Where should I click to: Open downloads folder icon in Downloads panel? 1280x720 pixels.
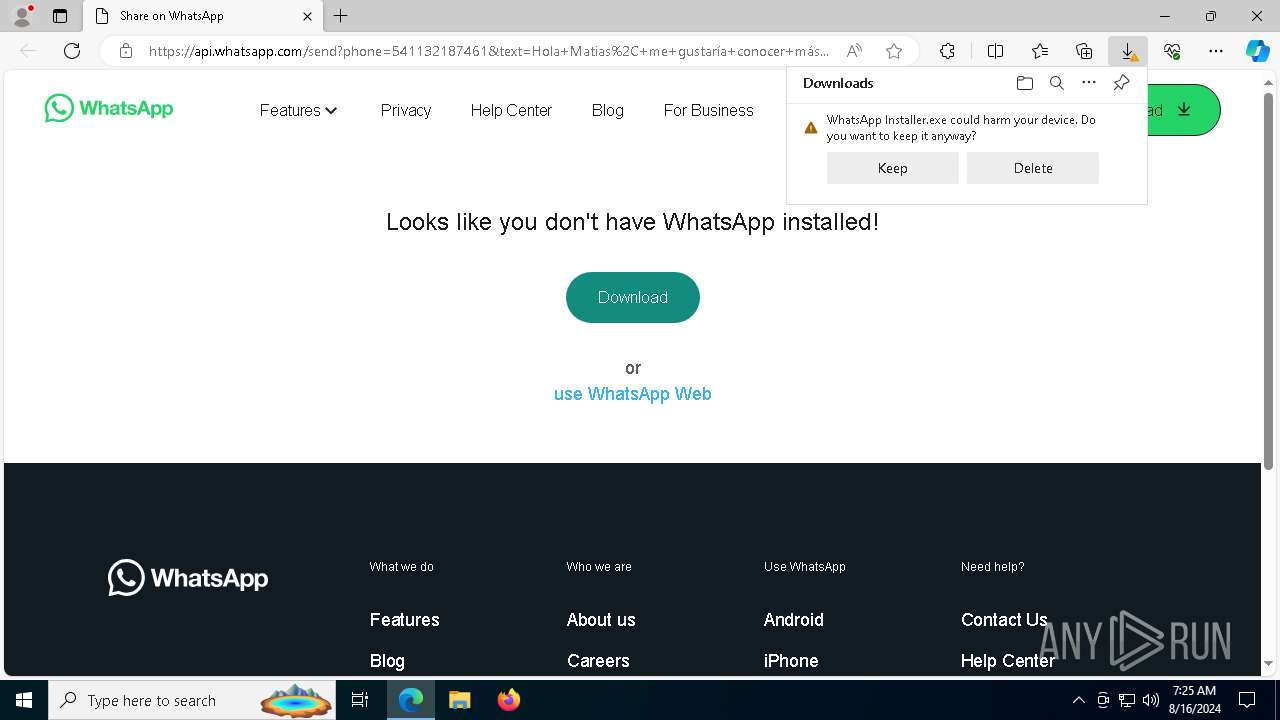pyautogui.click(x=1024, y=83)
